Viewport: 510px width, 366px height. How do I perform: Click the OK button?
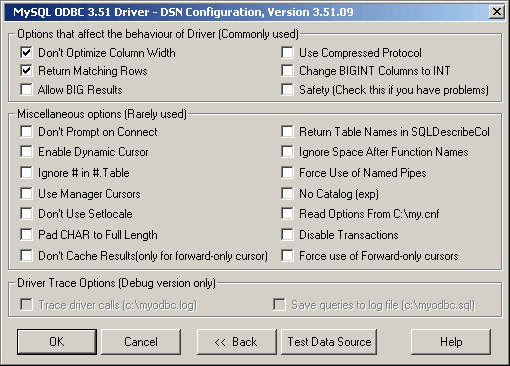(57, 342)
